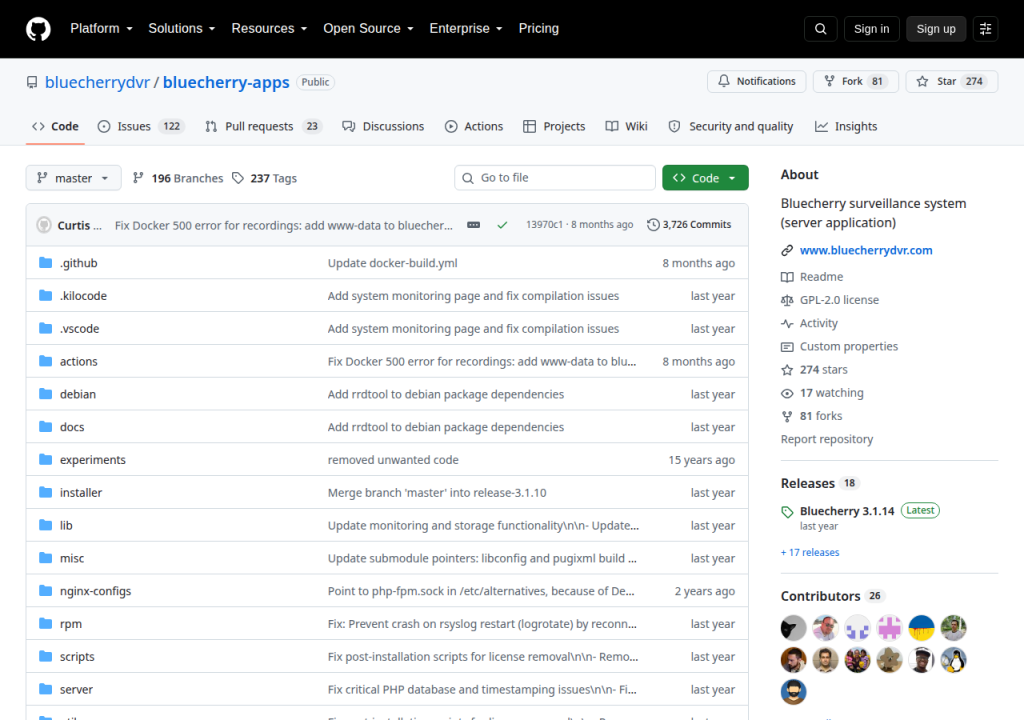This screenshot has width=1024, height=720.
Task: View 81 forks link
Action: [x=821, y=416]
